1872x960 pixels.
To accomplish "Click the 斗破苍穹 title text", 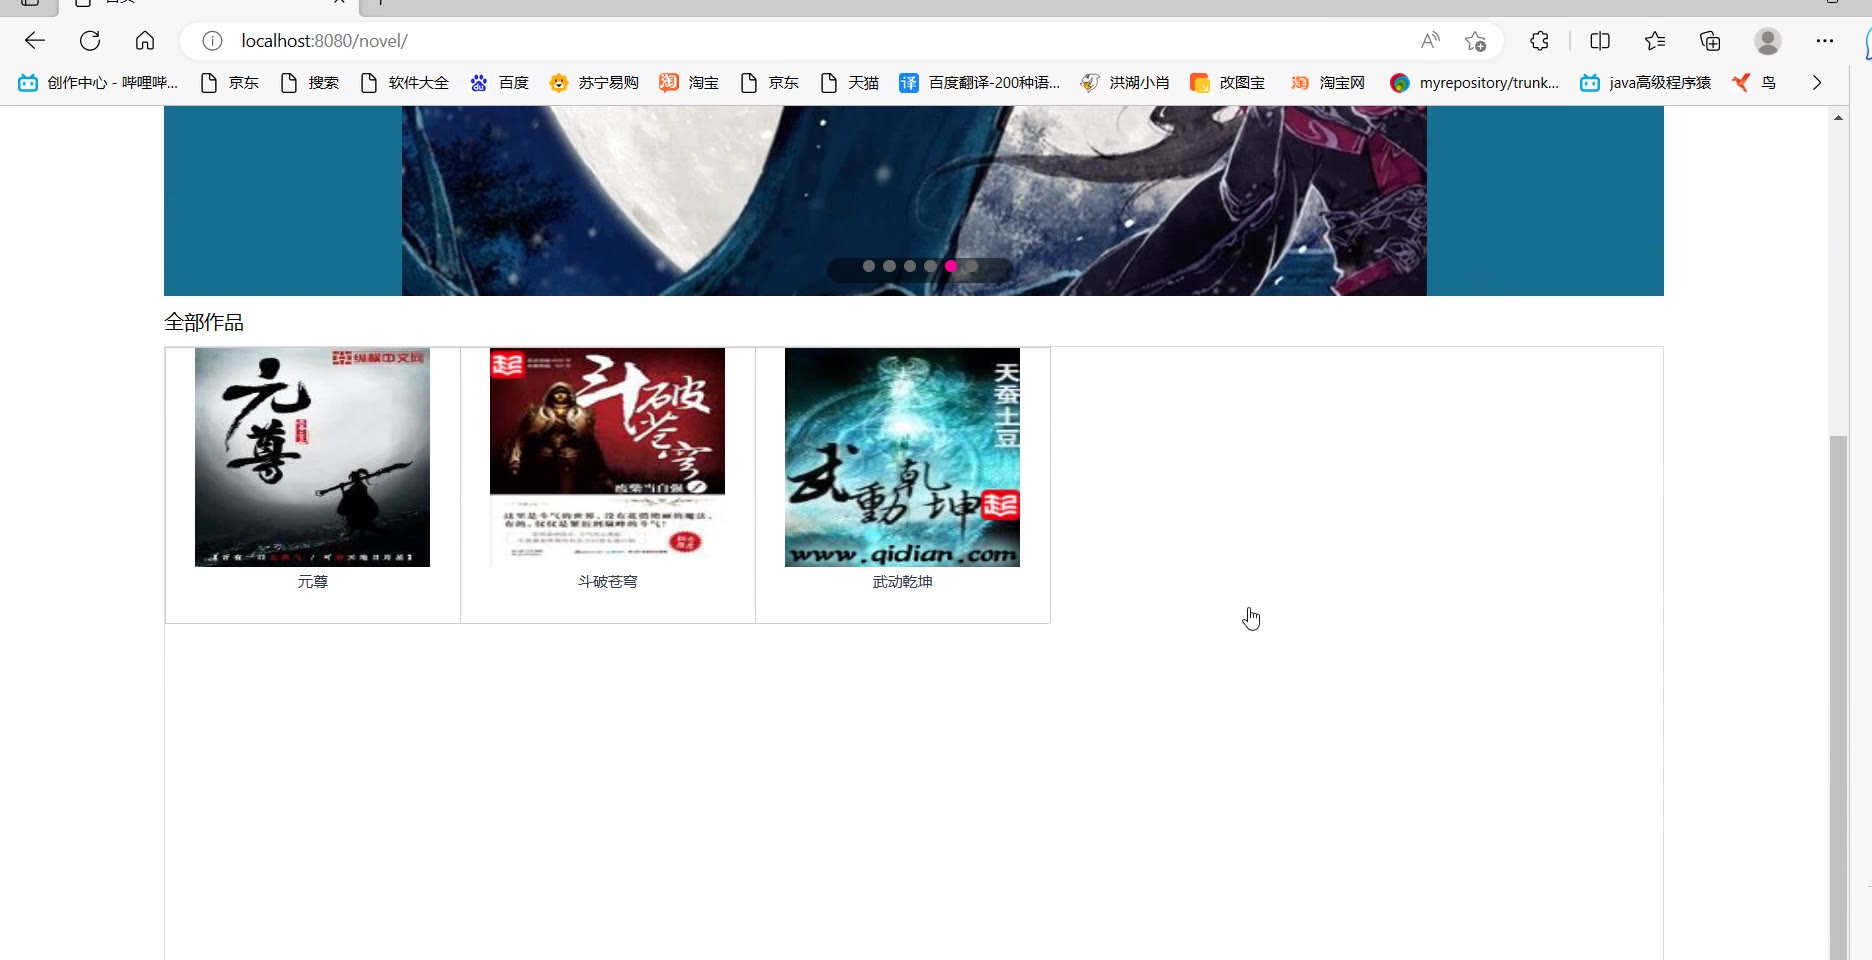I will 607,582.
